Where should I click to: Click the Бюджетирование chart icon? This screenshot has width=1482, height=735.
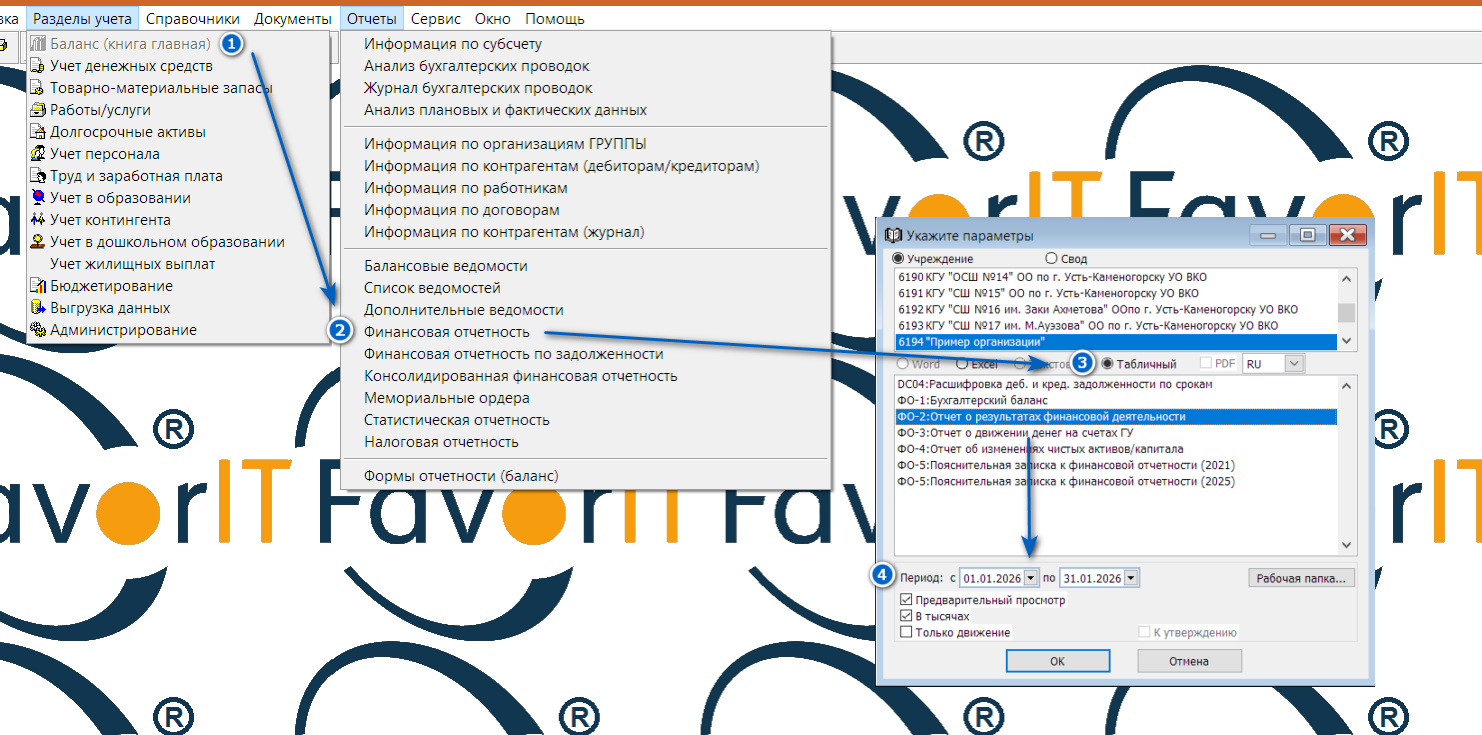(38, 286)
